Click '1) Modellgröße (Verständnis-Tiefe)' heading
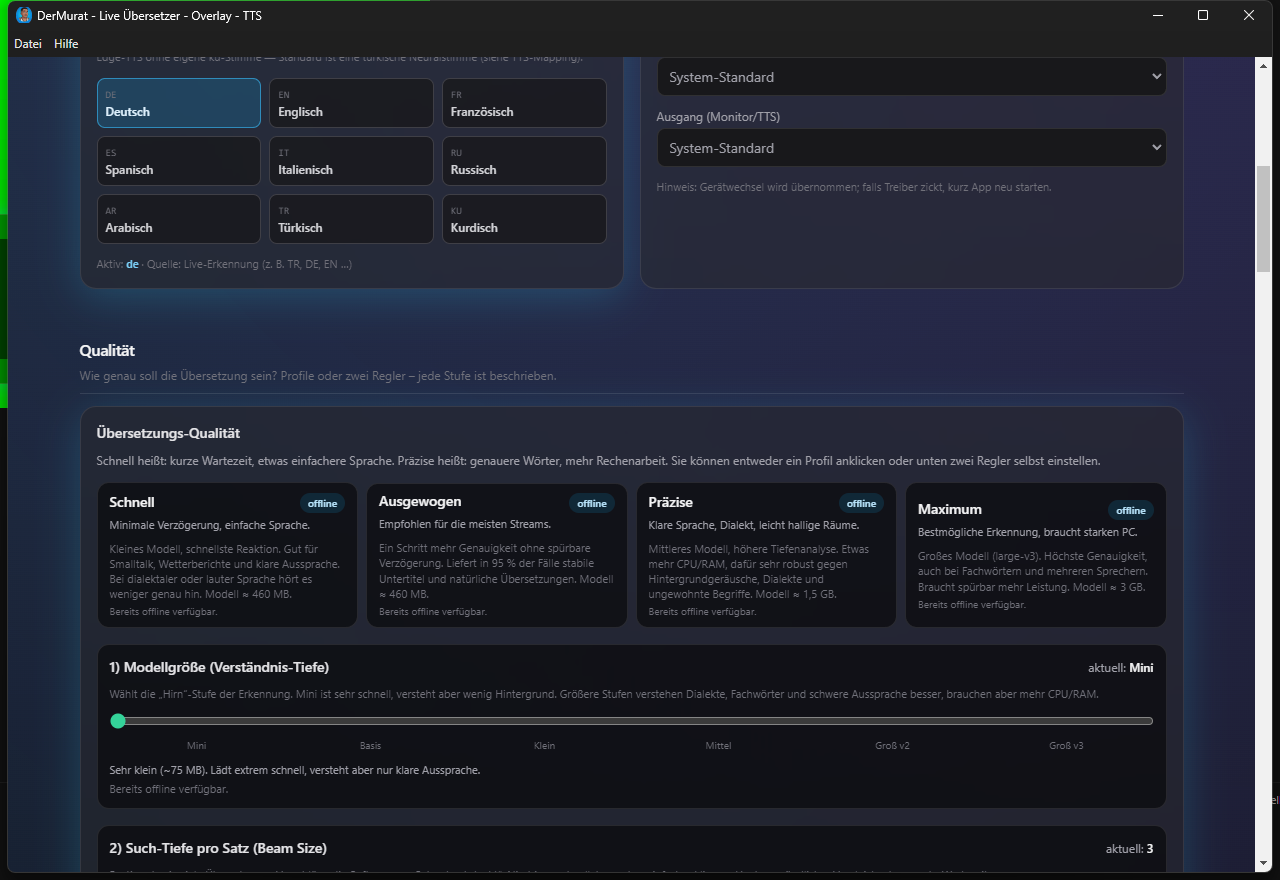Screen dimensions: 1280x880 point(219,667)
